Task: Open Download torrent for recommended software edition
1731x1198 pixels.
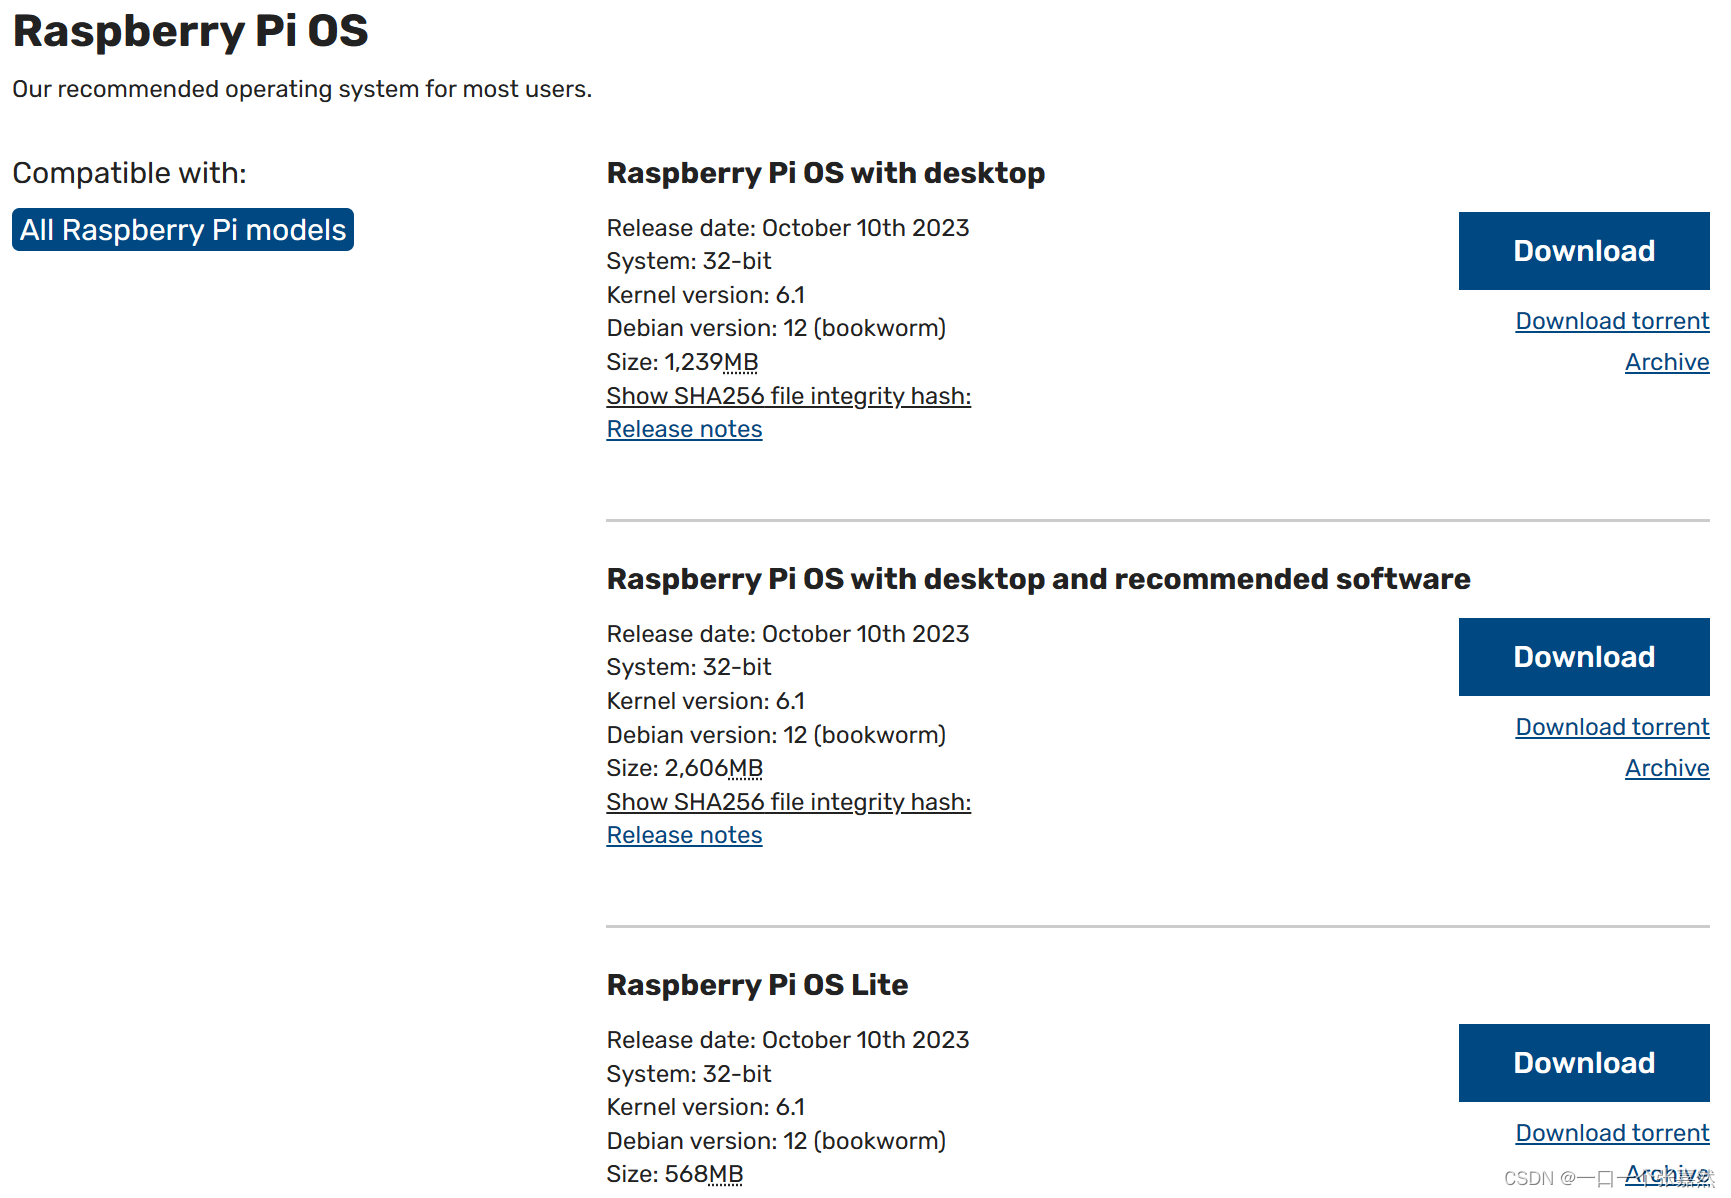Action: [1612, 727]
